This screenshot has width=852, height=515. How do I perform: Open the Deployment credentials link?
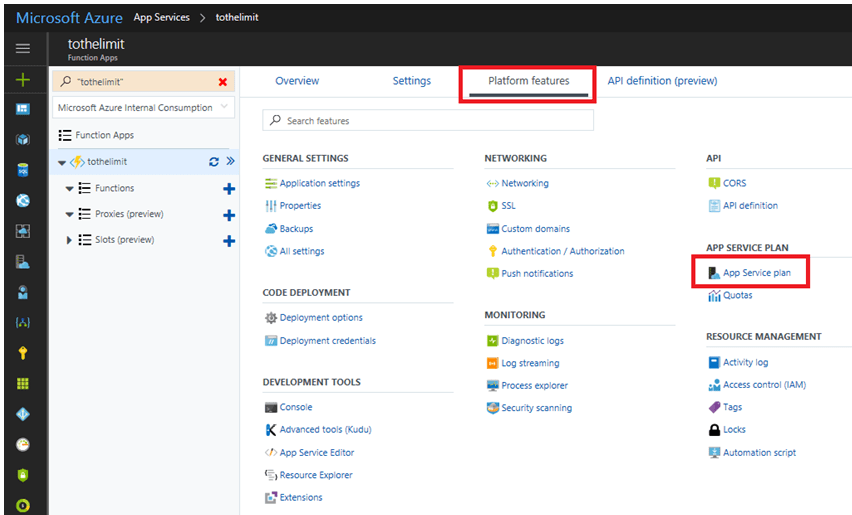click(x=328, y=341)
